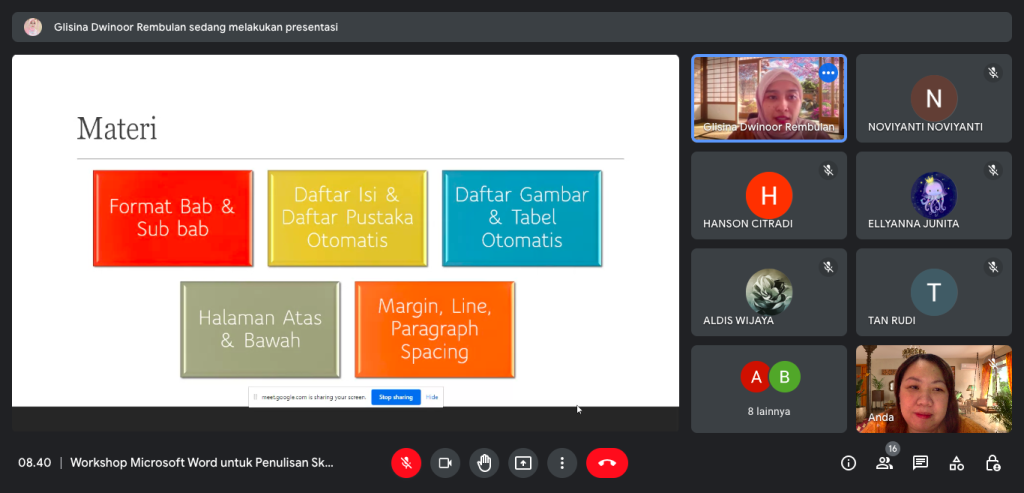Select HANSON CITRADI participant tile
The image size is (1024, 493).
point(769,195)
